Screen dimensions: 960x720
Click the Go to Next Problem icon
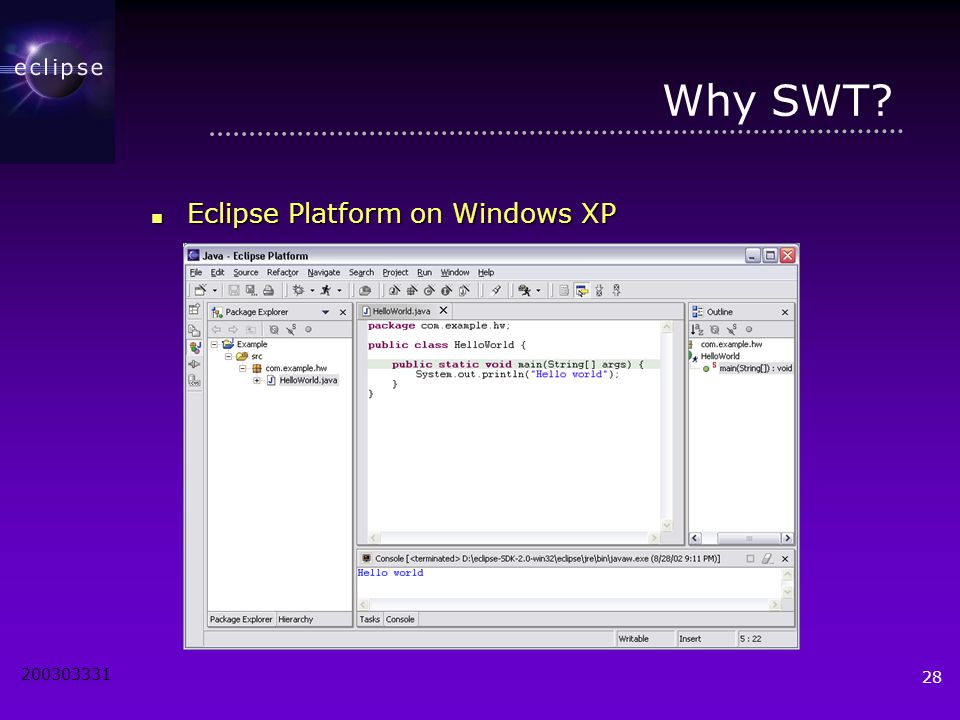(599, 290)
